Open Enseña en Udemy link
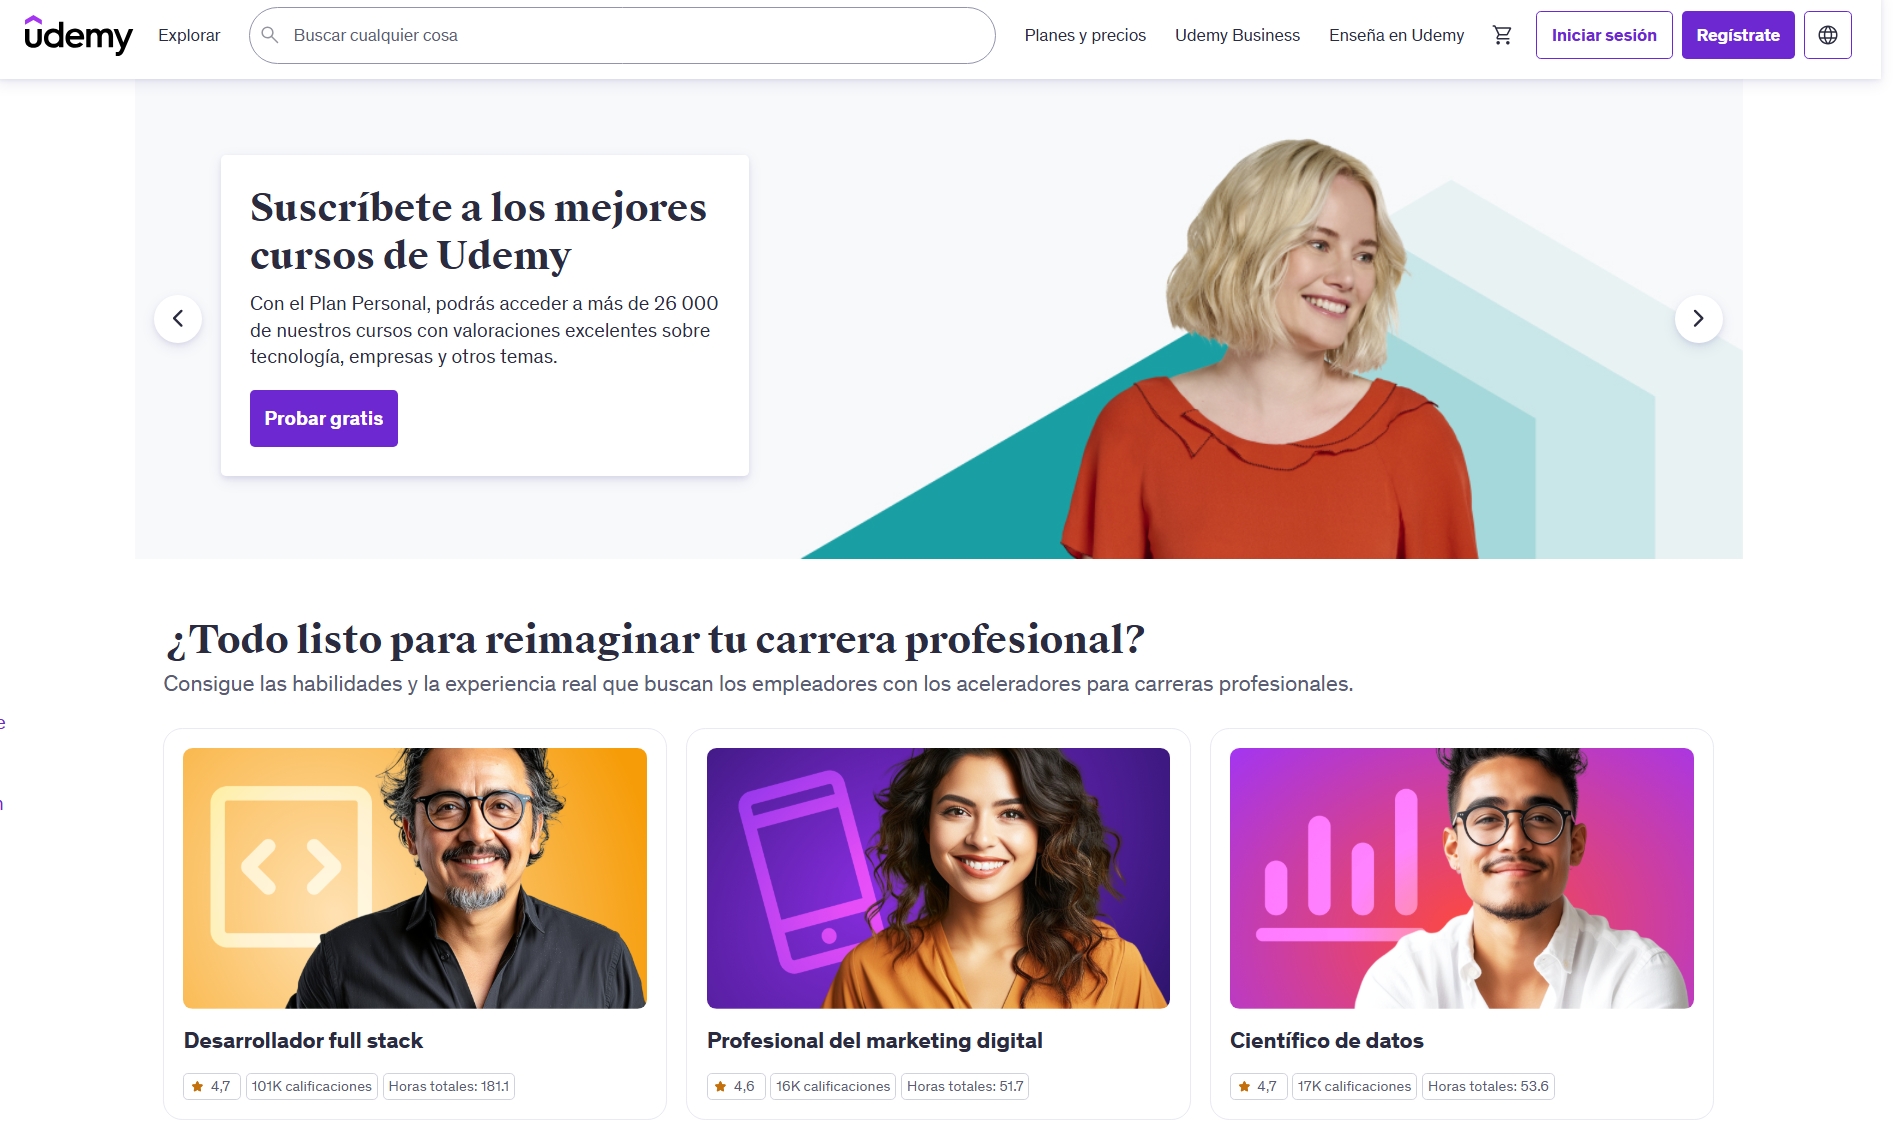 tap(1396, 35)
